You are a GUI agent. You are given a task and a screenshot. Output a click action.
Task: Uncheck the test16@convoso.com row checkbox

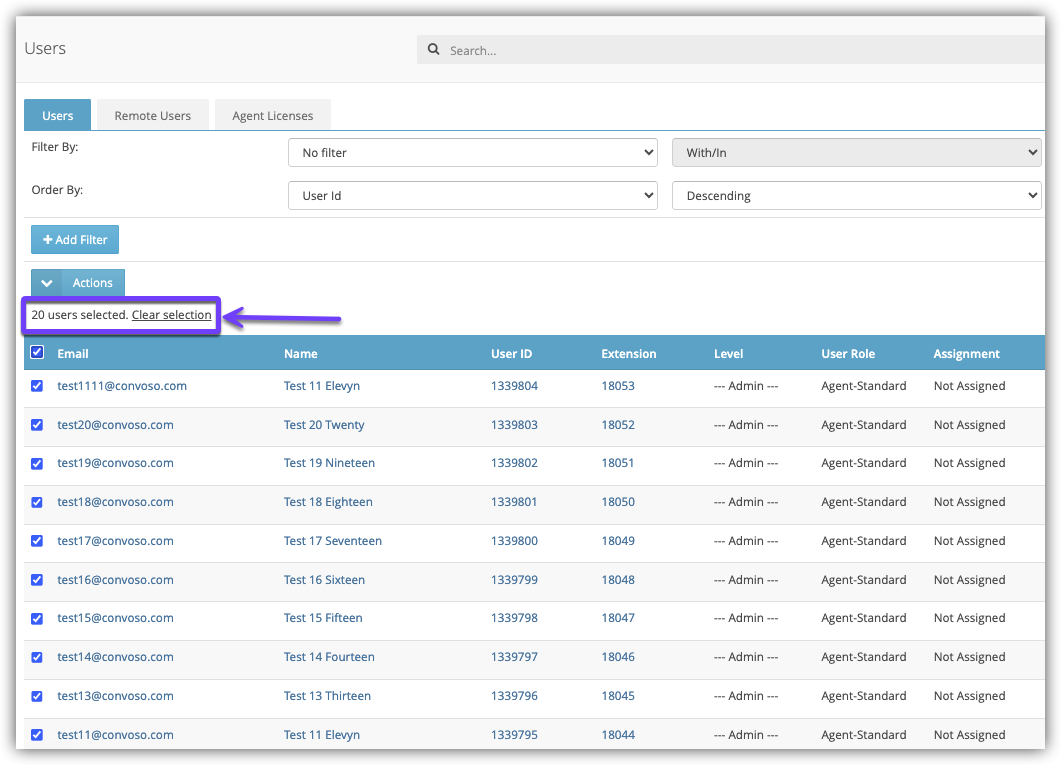37,580
